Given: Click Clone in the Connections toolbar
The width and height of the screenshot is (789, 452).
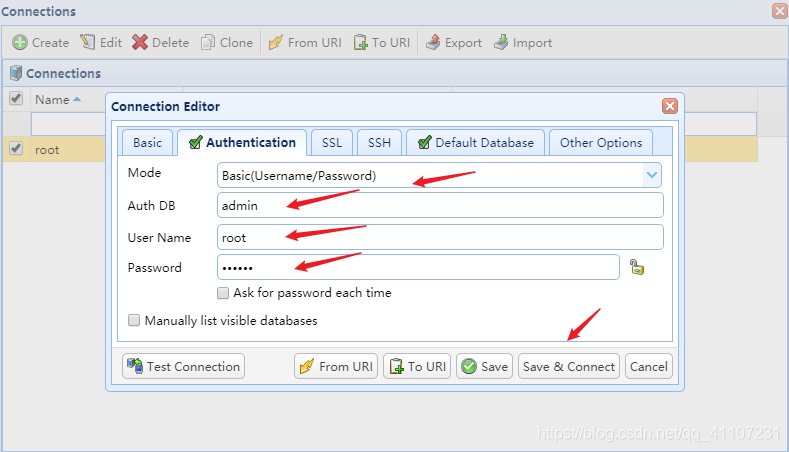Looking at the screenshot, I should [227, 43].
